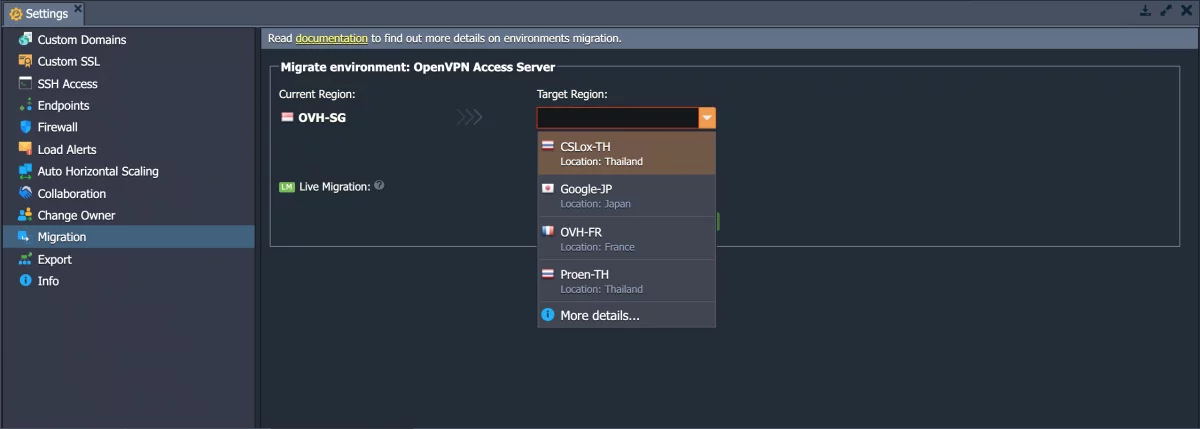Expand the settings panel to full size
This screenshot has height=429, width=1200.
click(x=1165, y=11)
